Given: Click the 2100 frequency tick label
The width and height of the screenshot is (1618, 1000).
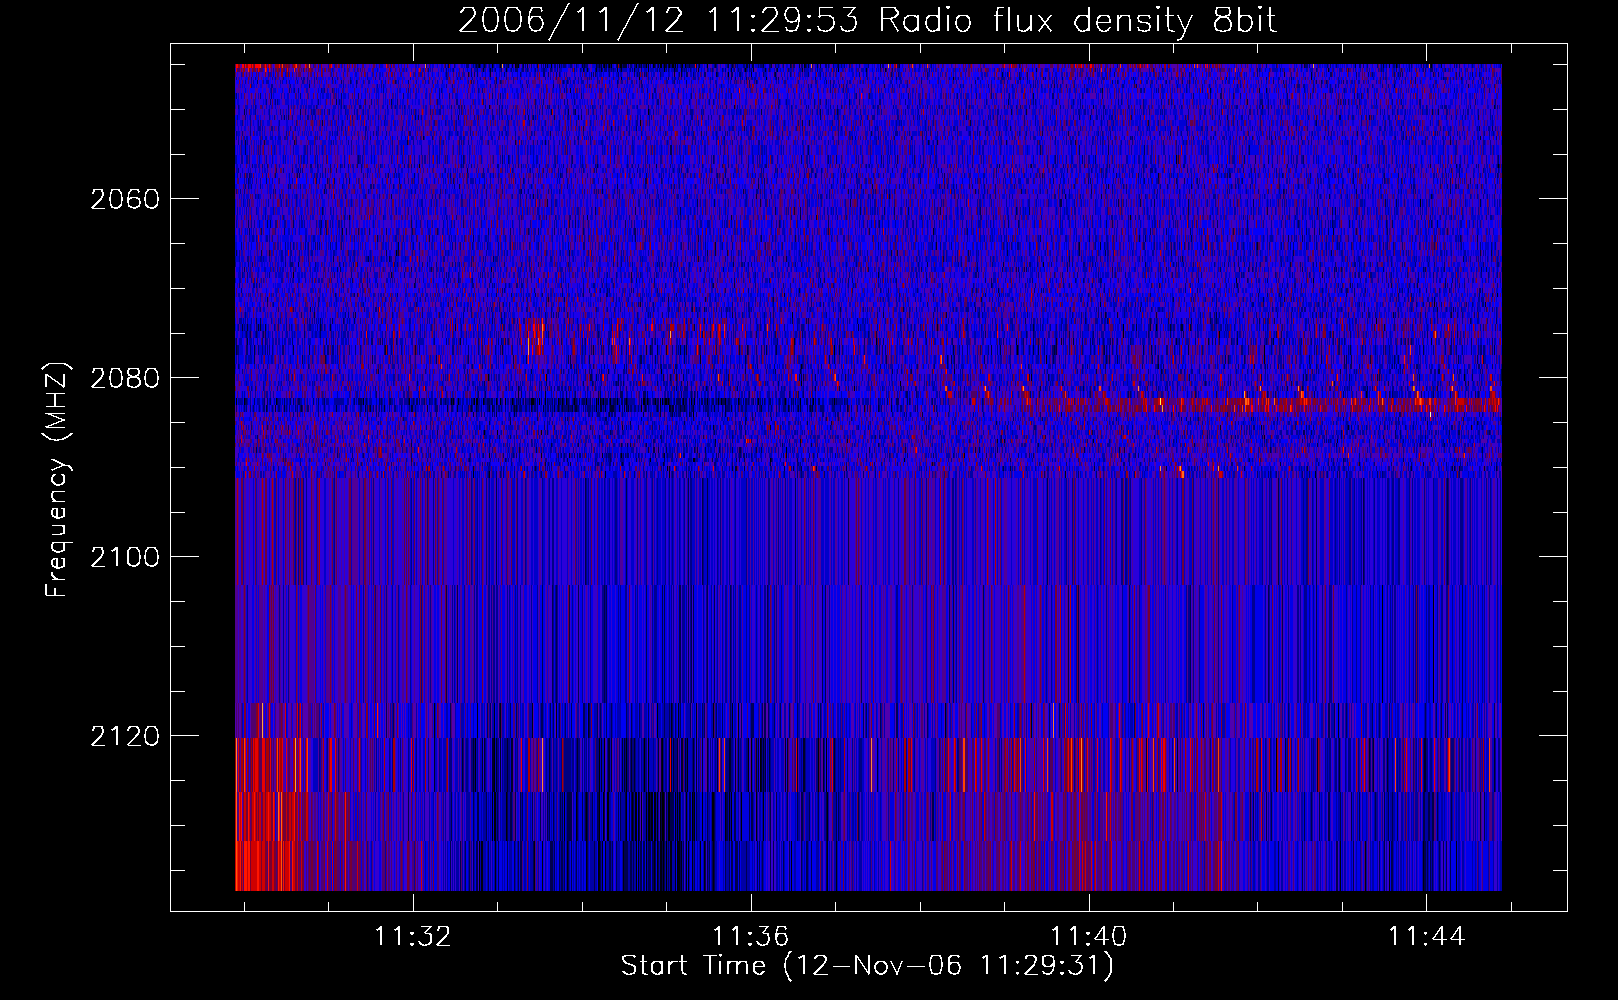Looking at the screenshot, I should pos(125,557).
